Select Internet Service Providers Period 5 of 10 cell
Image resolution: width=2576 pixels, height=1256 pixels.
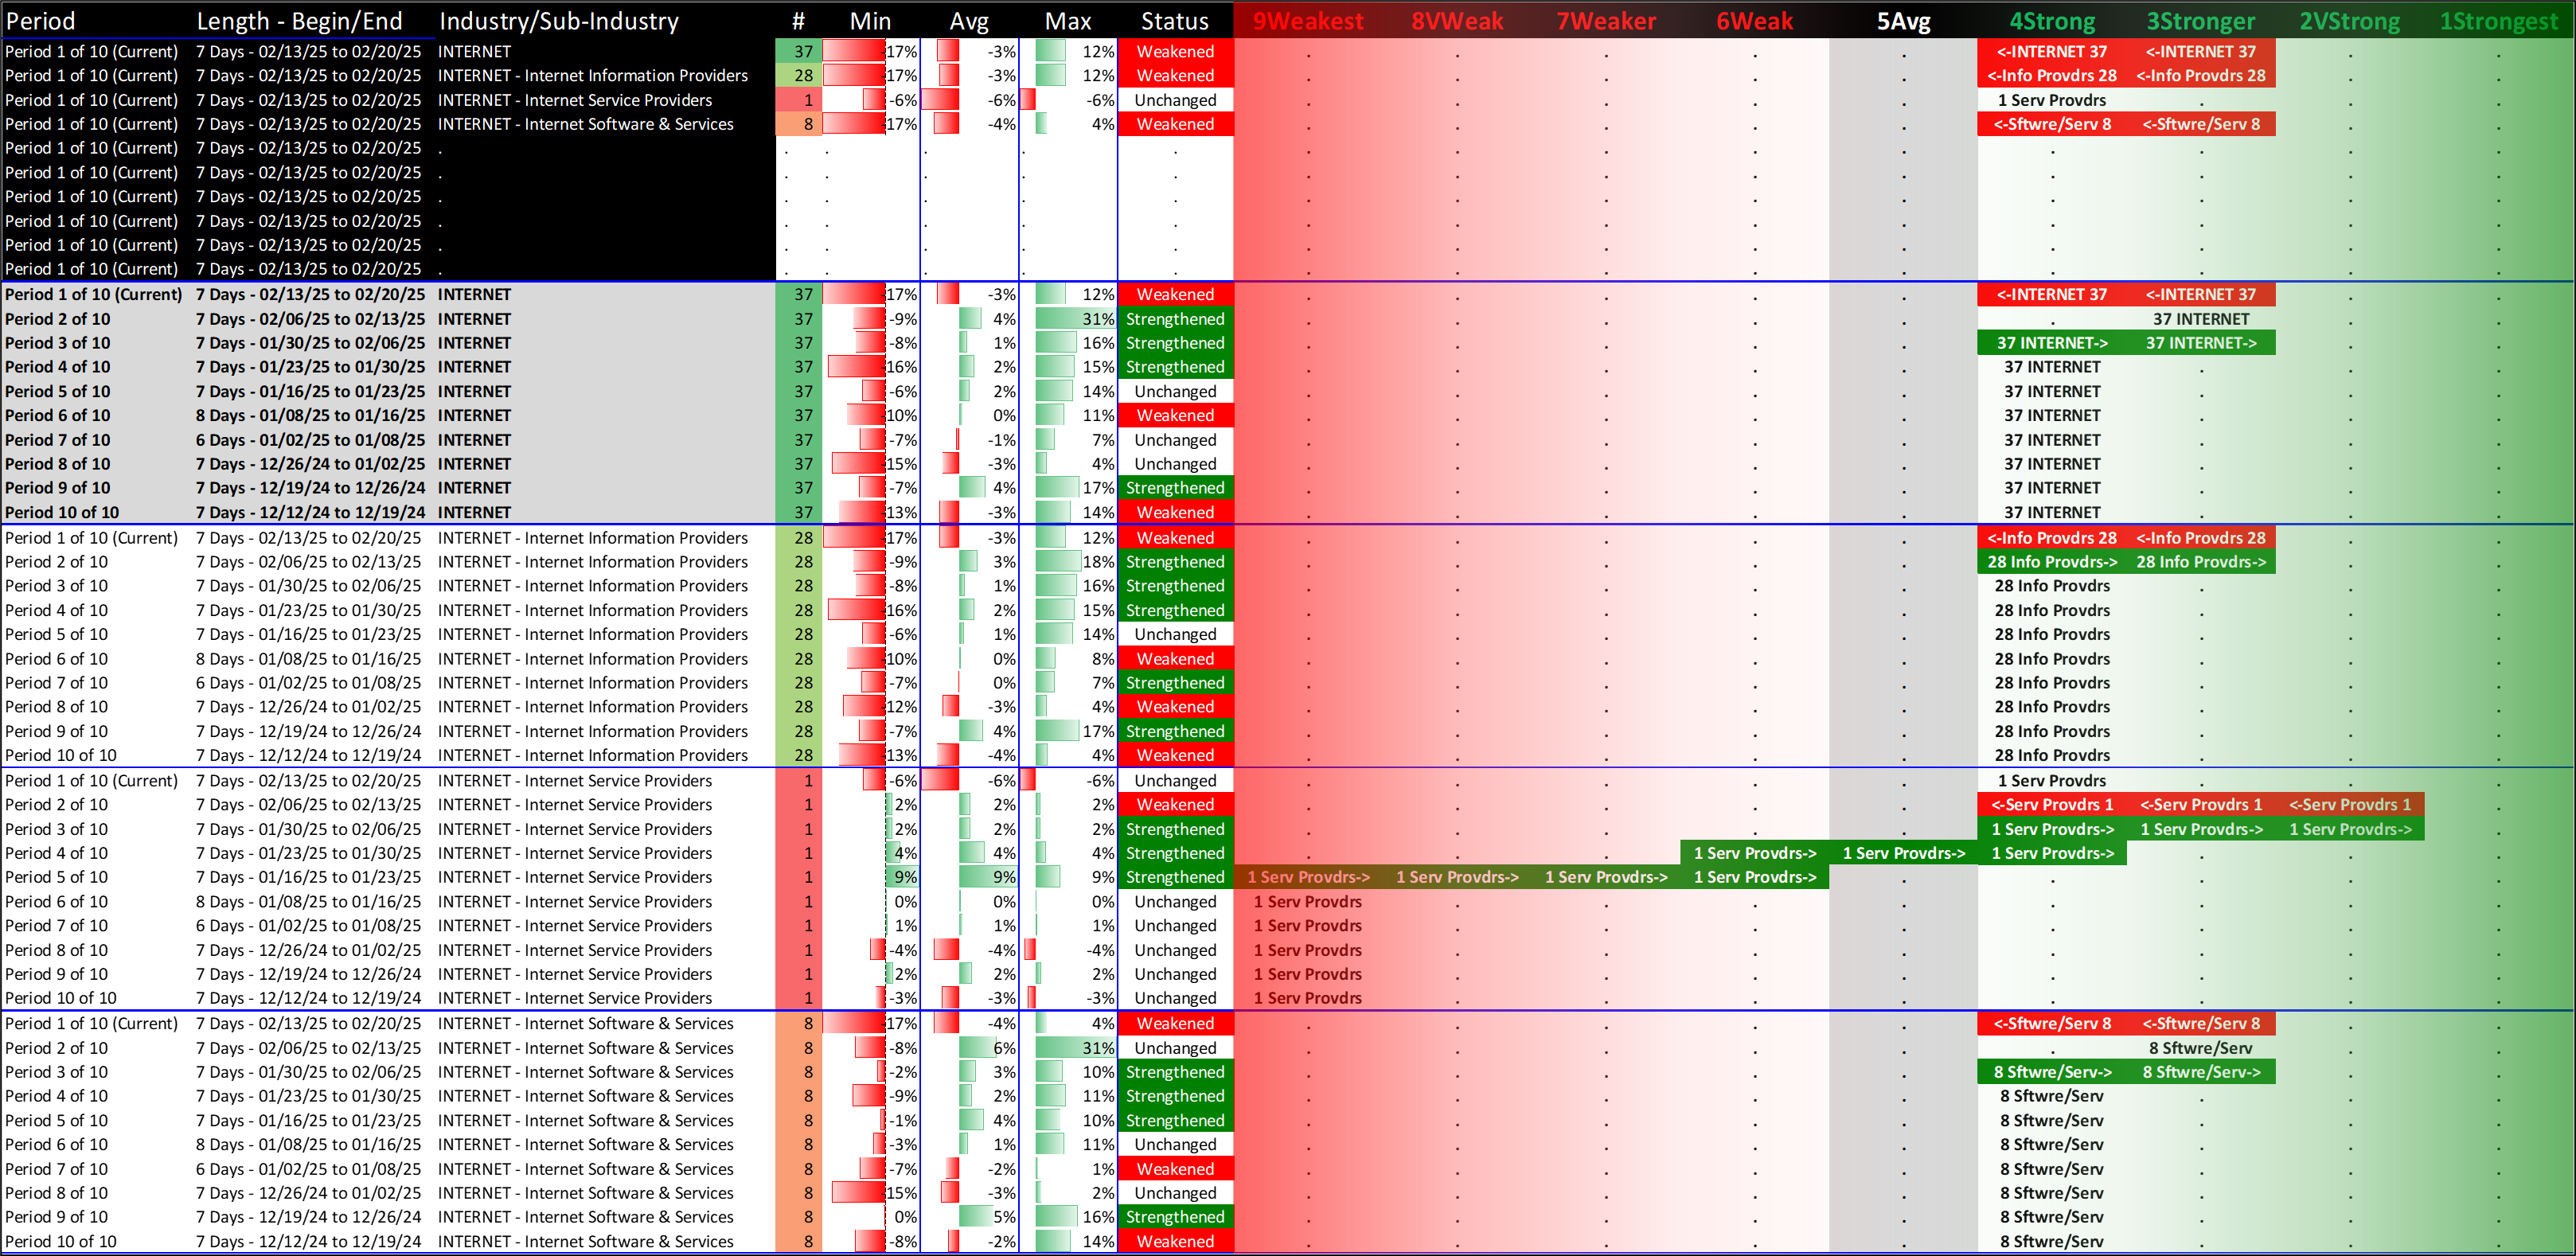pyautogui.click(x=56, y=877)
